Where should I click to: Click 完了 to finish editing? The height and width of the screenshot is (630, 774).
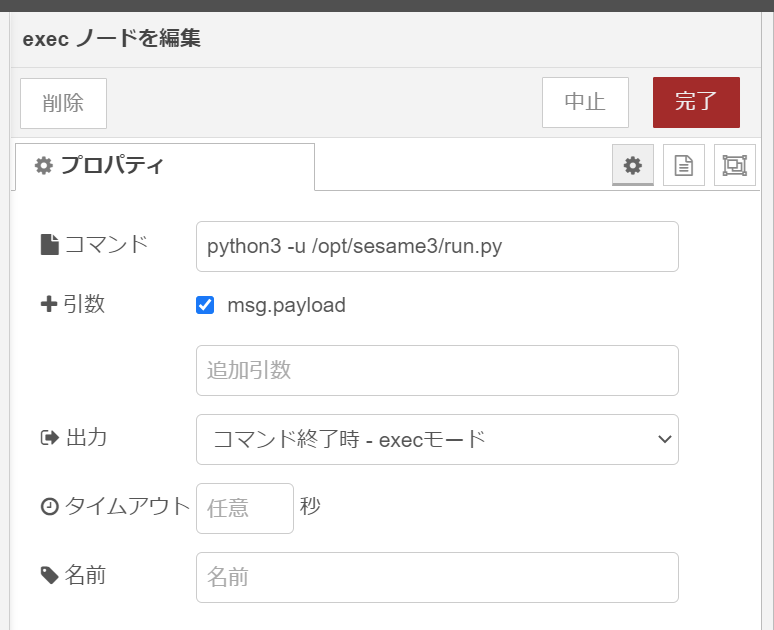tap(696, 102)
